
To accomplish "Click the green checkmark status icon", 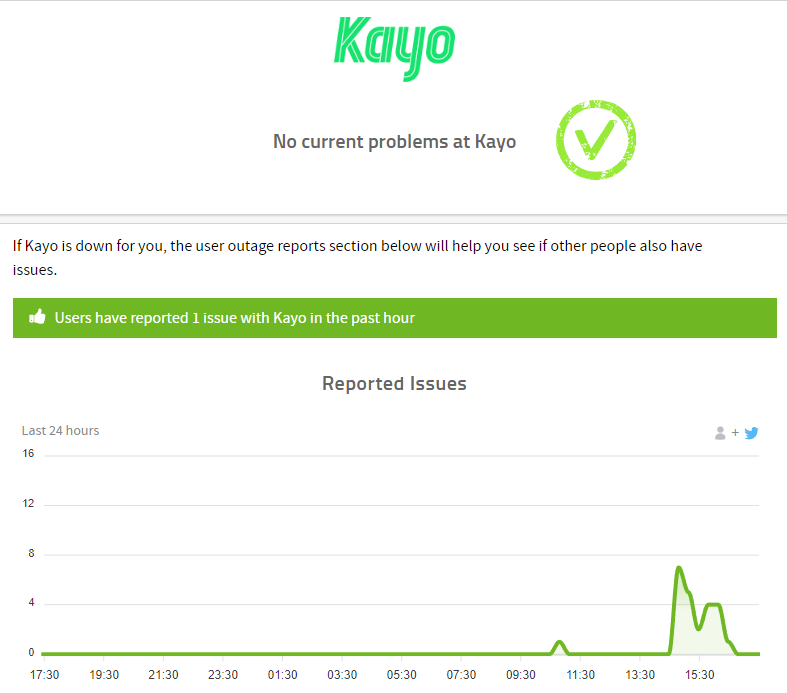I will pyautogui.click(x=596, y=140).
